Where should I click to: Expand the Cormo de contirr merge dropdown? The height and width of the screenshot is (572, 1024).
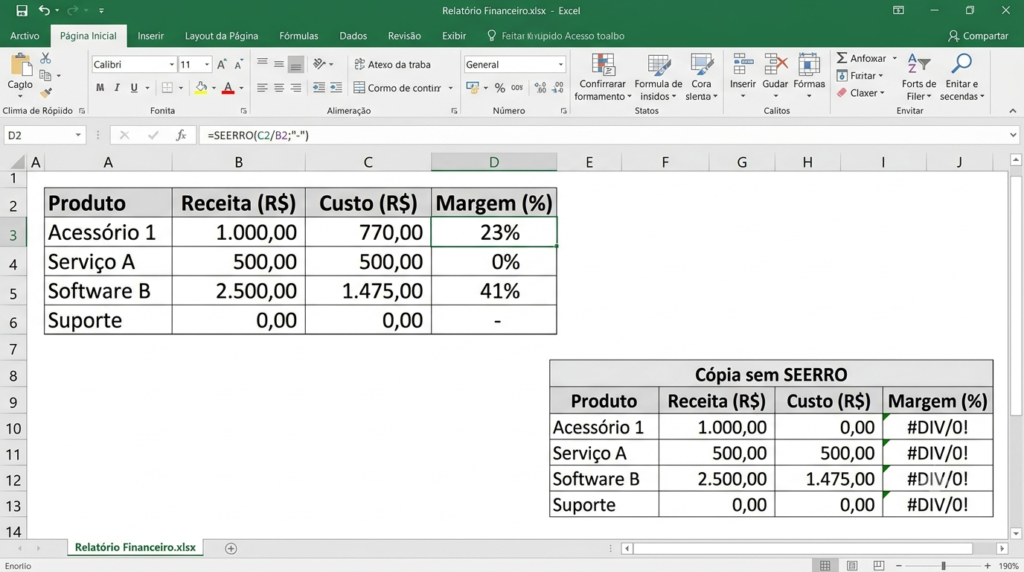(x=450, y=88)
